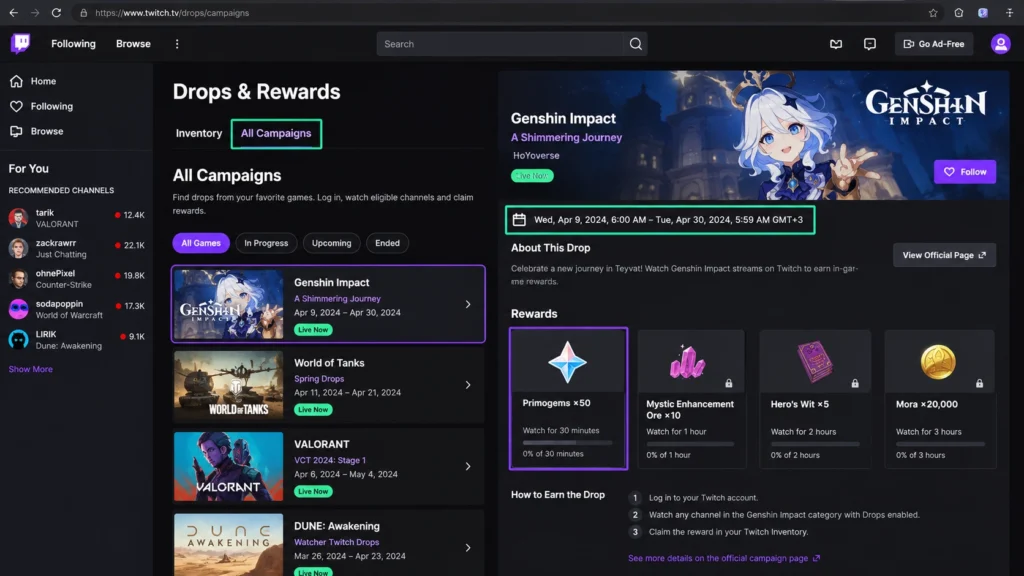Viewport: 1024px width, 576px height.
Task: Open ohnePixel channel avatar
Action: click(x=18, y=278)
